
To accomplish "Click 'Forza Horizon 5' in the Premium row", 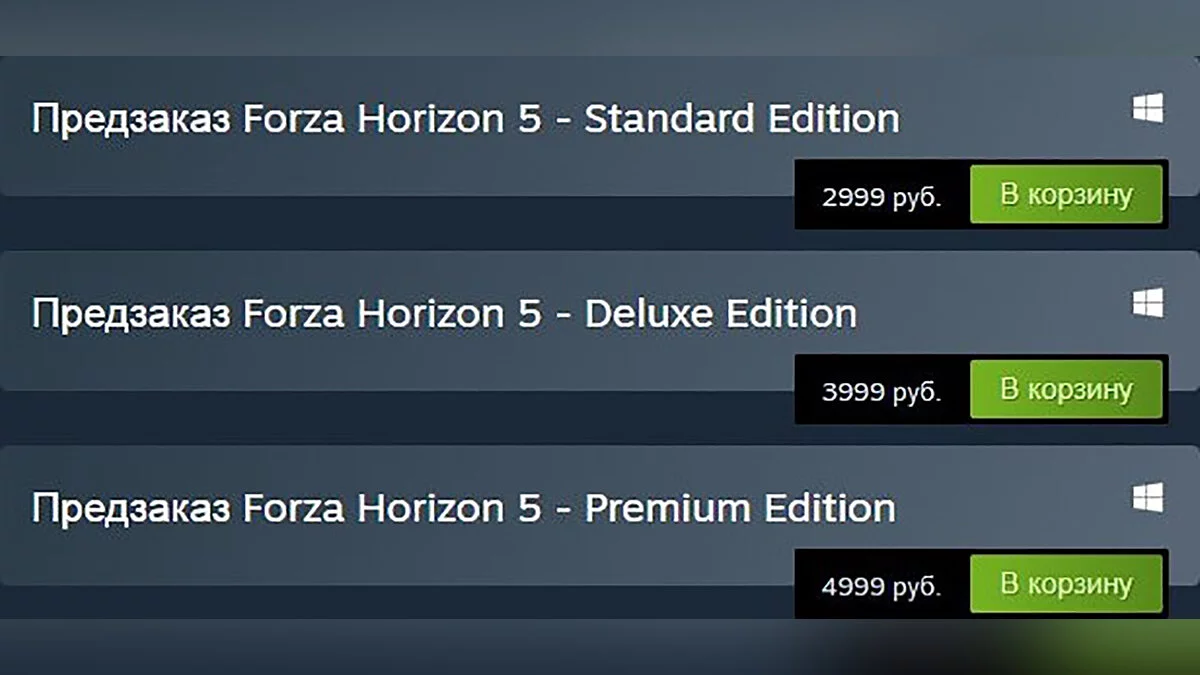I will (x=392, y=509).
